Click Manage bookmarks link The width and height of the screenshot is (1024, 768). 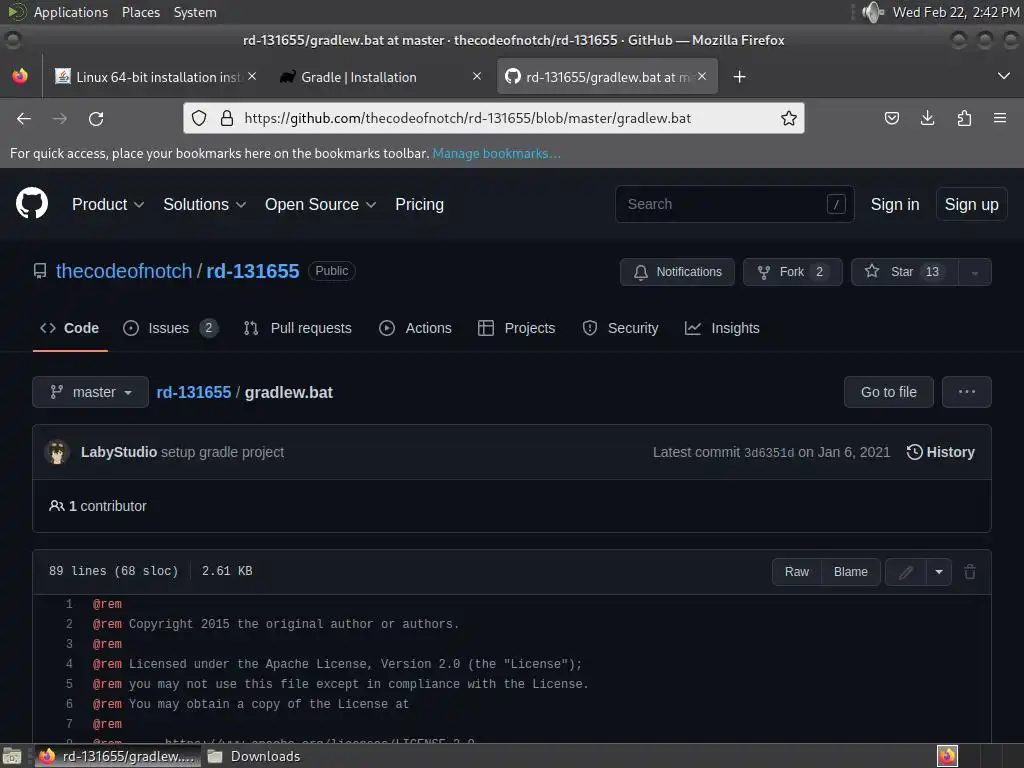(496, 153)
